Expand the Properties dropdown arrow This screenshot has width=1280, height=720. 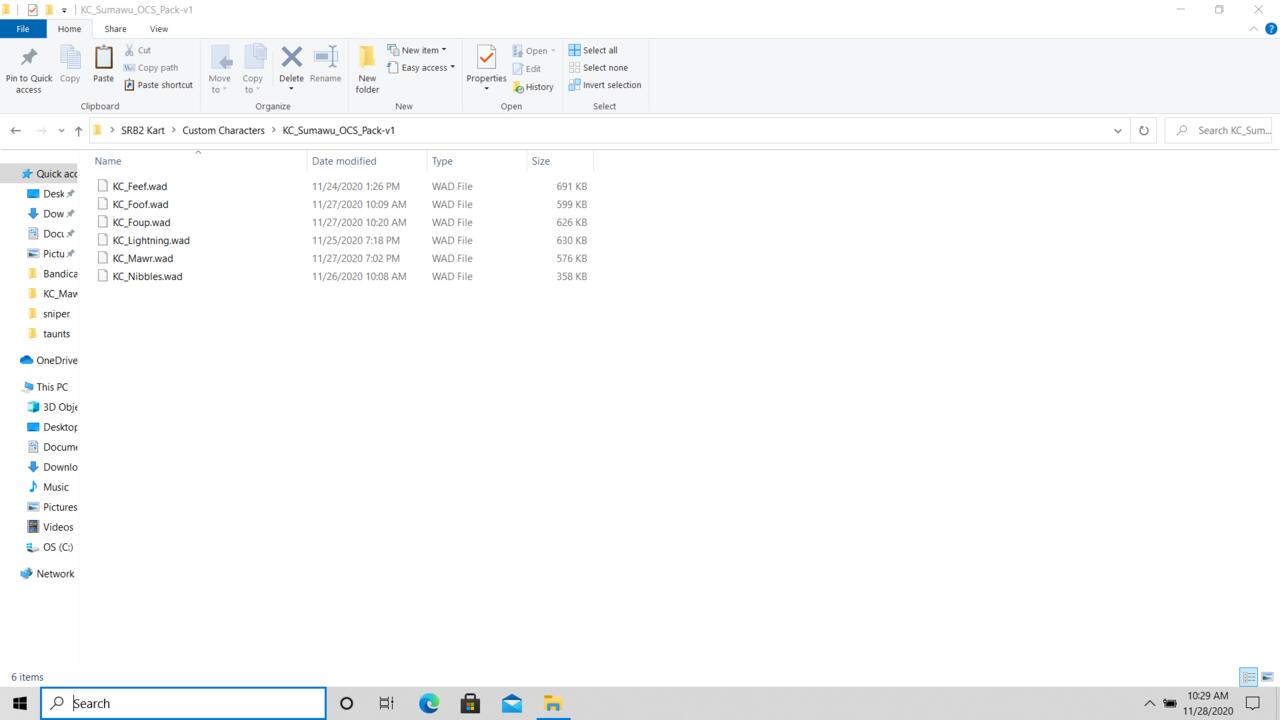[486, 89]
